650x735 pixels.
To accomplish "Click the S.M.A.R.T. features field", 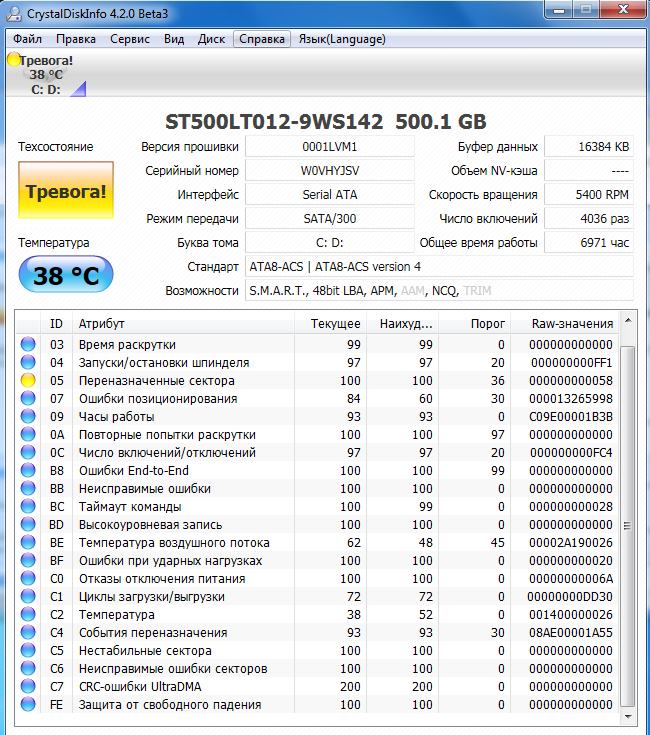I will coord(439,291).
